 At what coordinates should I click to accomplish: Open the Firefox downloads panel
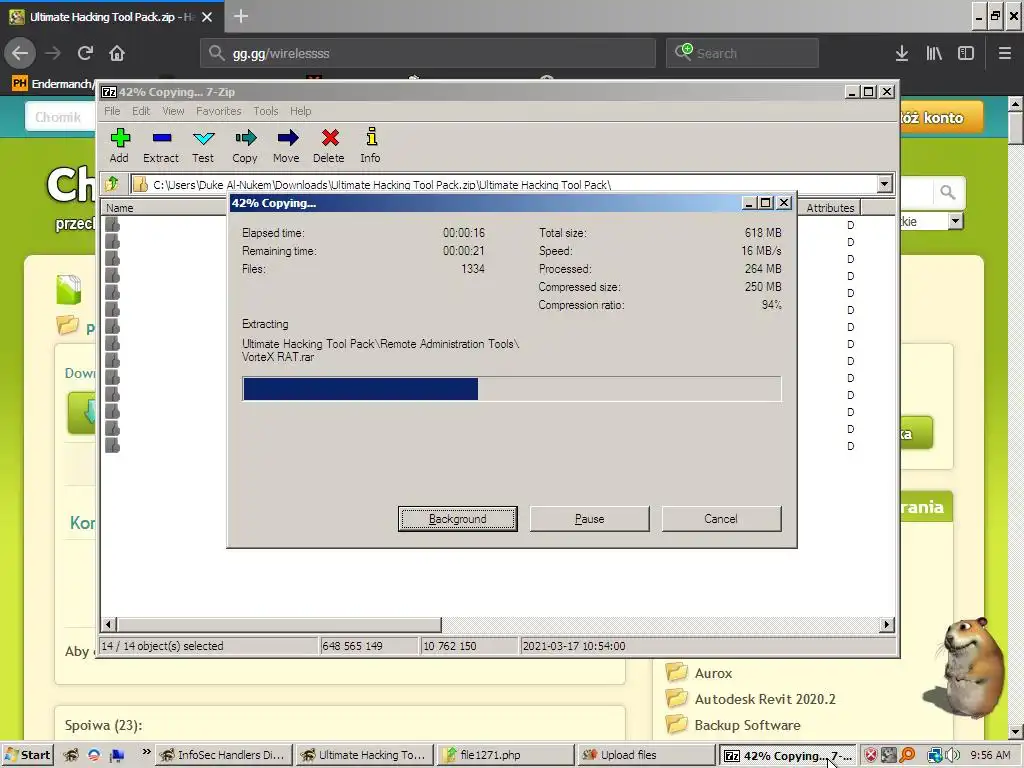pyautogui.click(x=902, y=53)
